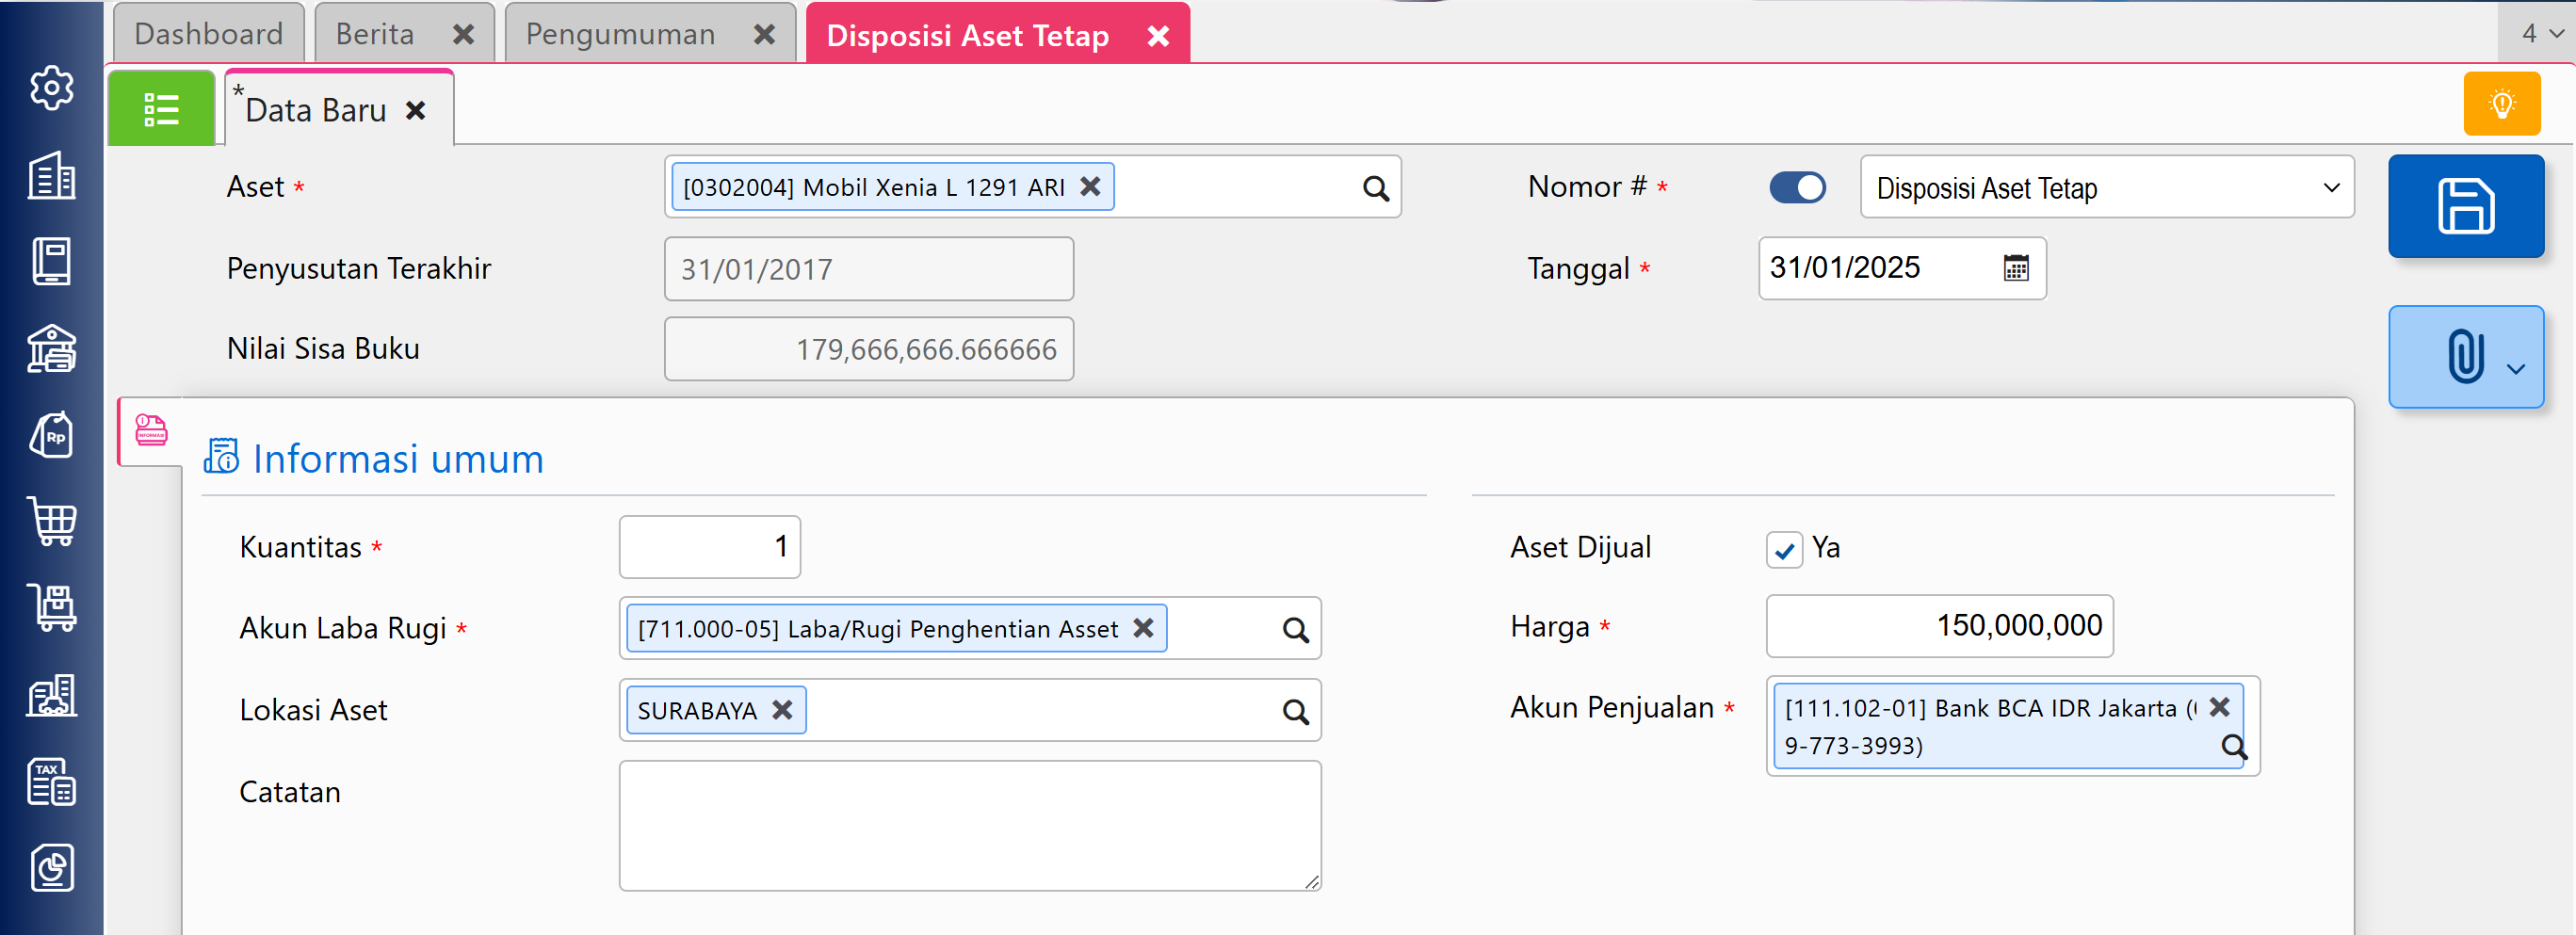Open the green list view icon
This screenshot has height=935, width=2576.
coord(161,109)
